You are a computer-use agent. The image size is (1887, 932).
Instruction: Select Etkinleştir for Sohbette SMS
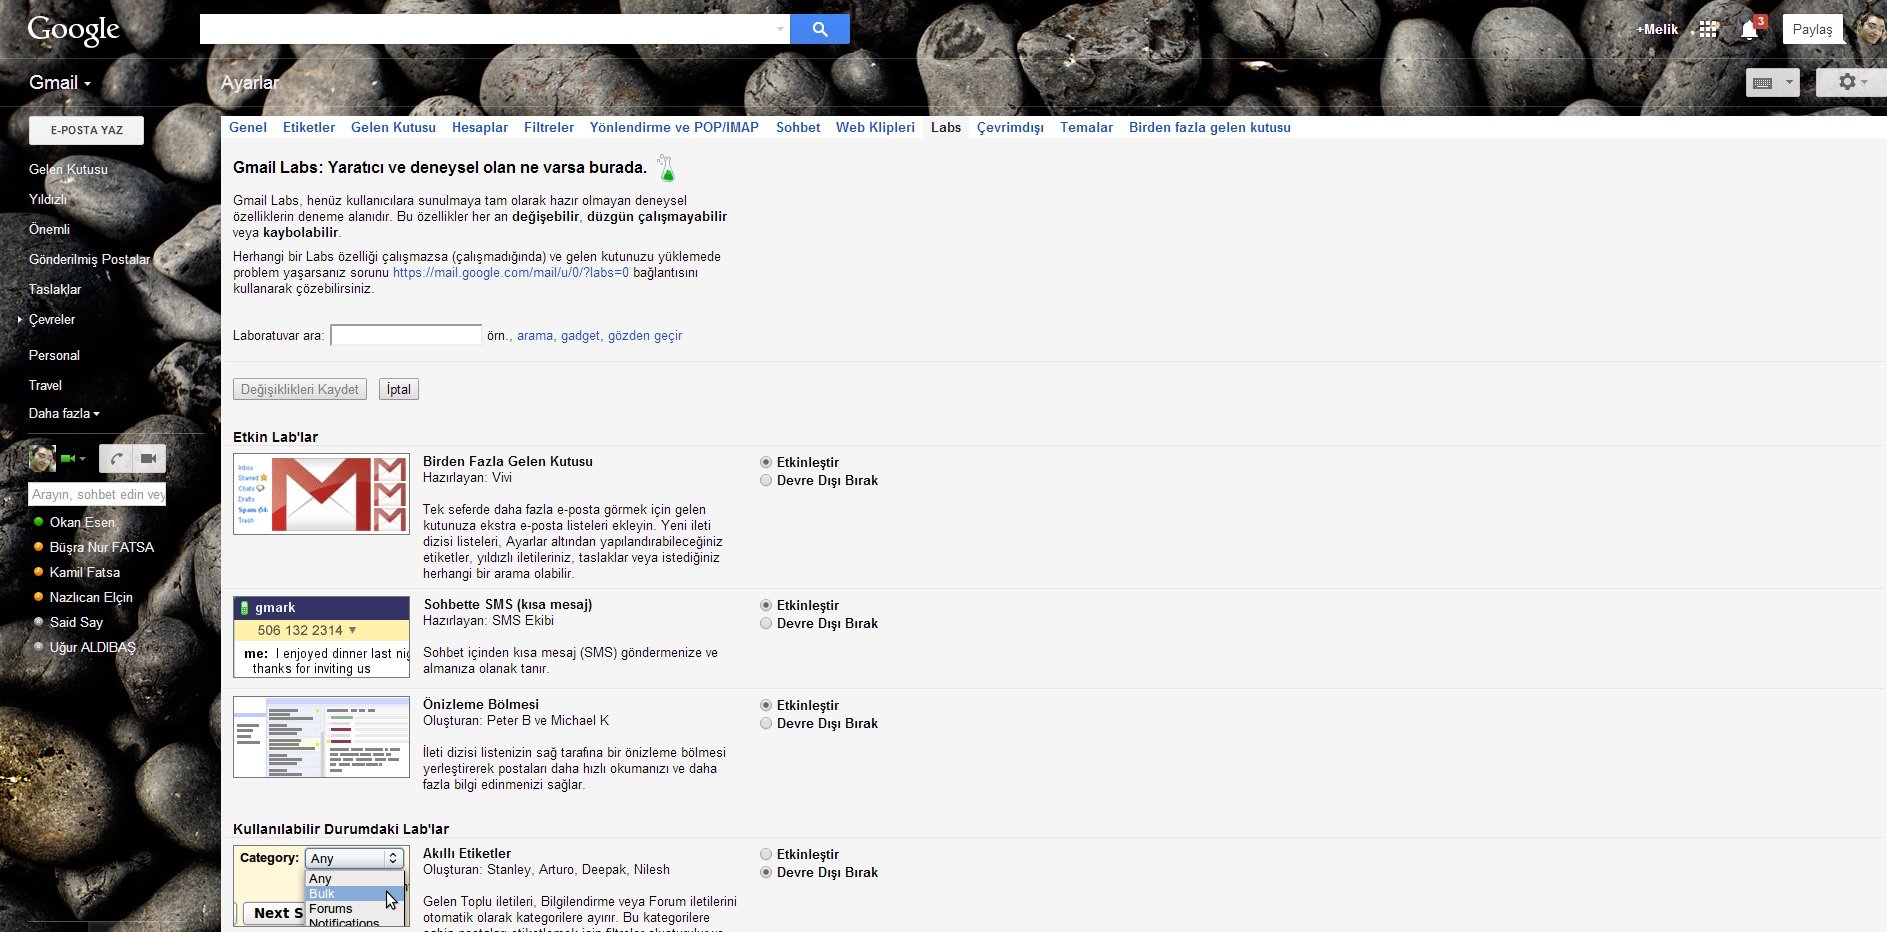click(x=766, y=605)
